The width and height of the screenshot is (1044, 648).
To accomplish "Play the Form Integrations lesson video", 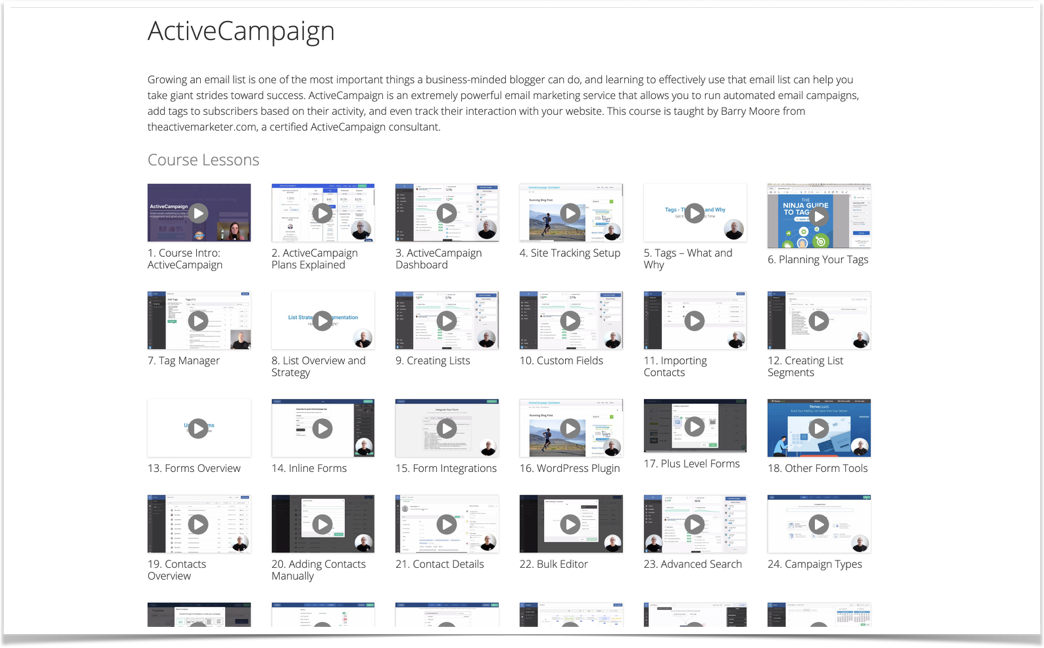I will (446, 428).
